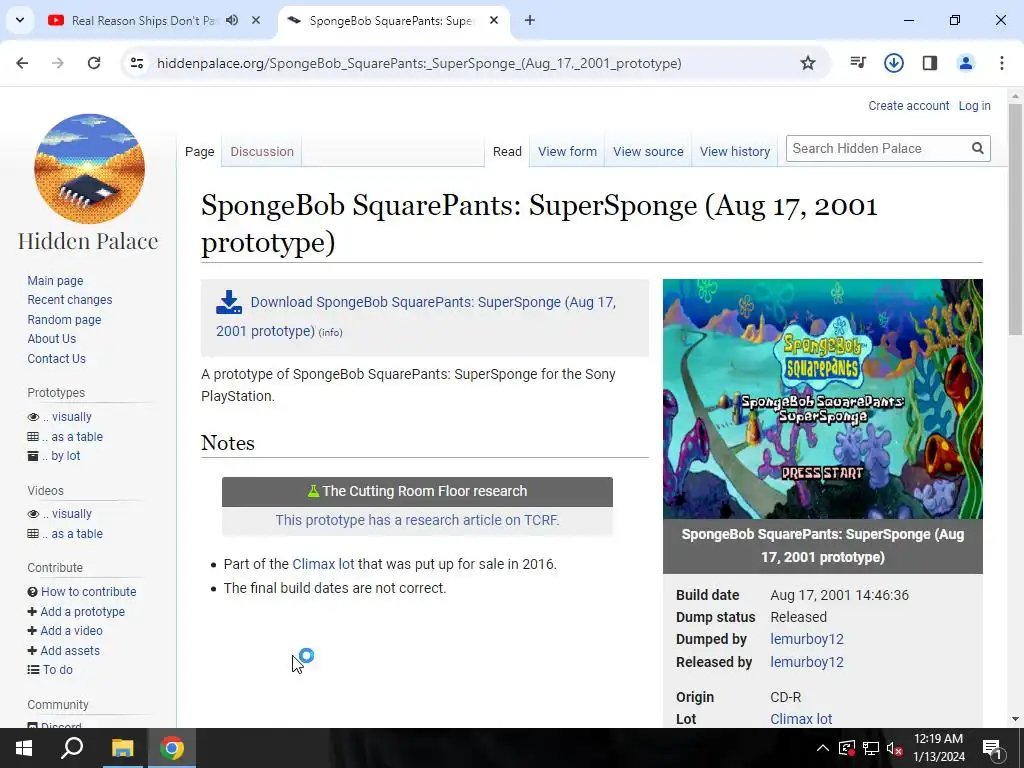
Task: Open the To do link
Action: click(57, 669)
